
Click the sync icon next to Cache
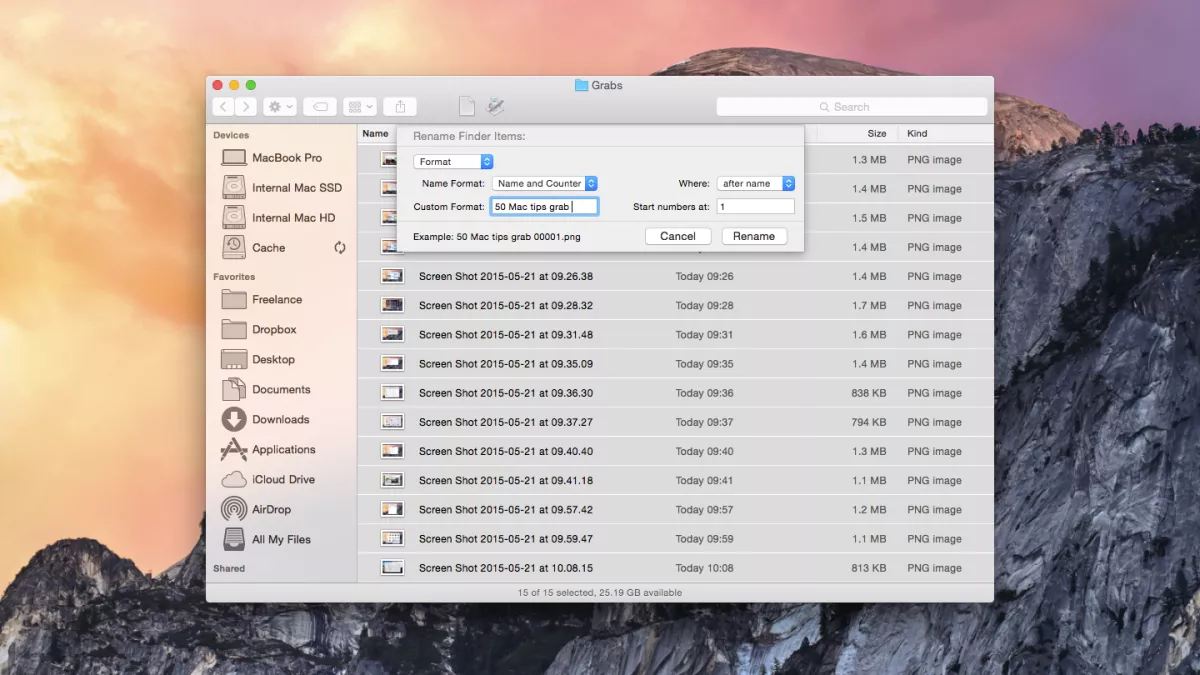coord(340,248)
